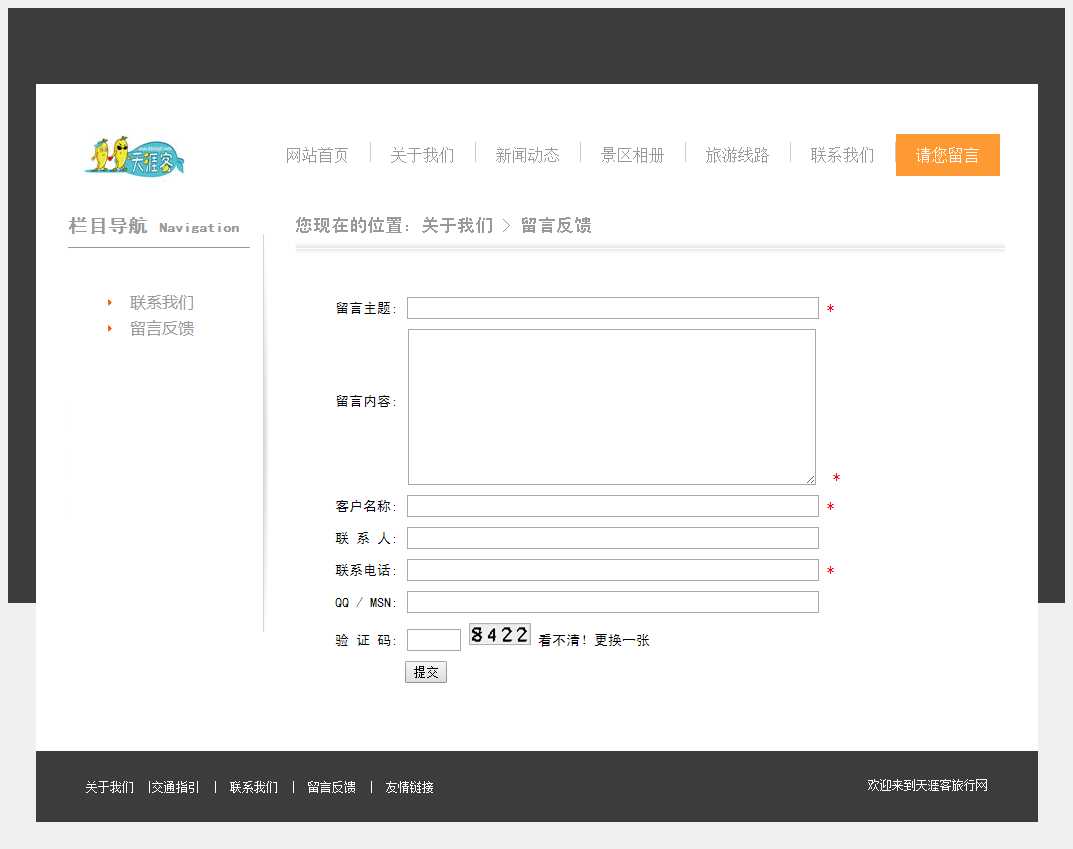Open the 交通指引 footer link
The width and height of the screenshot is (1073, 849).
pos(176,787)
